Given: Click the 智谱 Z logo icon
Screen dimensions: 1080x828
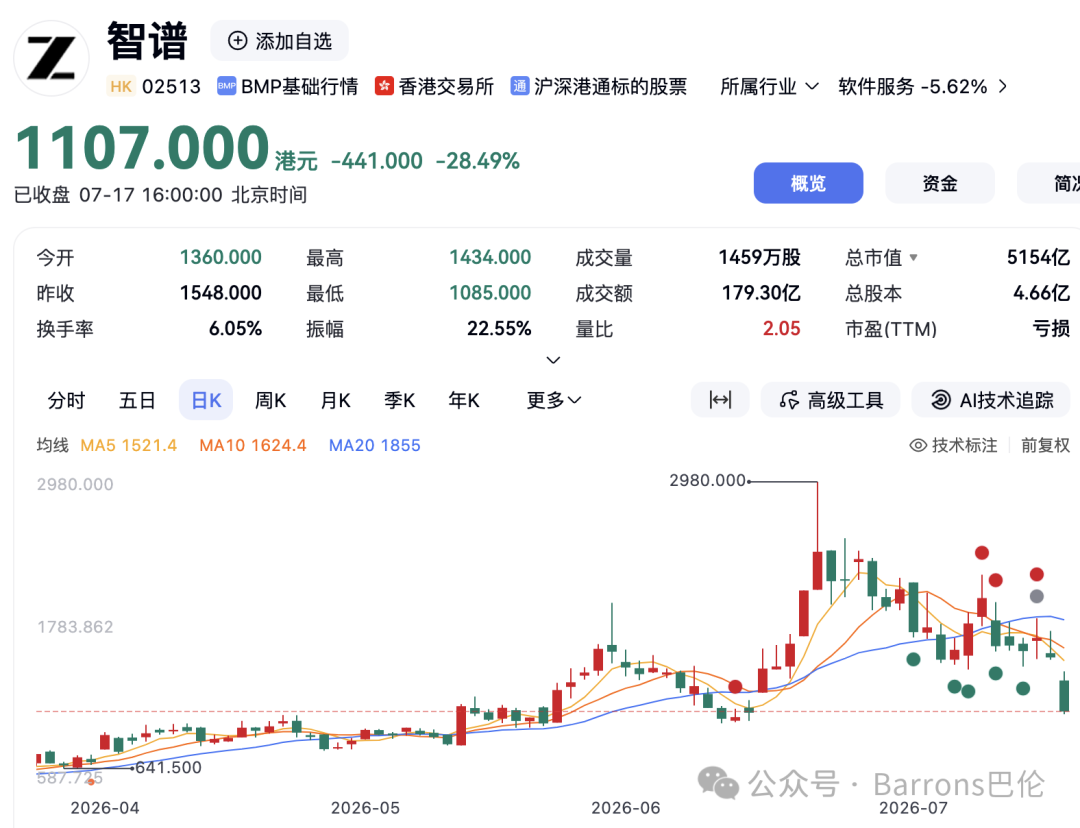Looking at the screenshot, I should [x=52, y=59].
